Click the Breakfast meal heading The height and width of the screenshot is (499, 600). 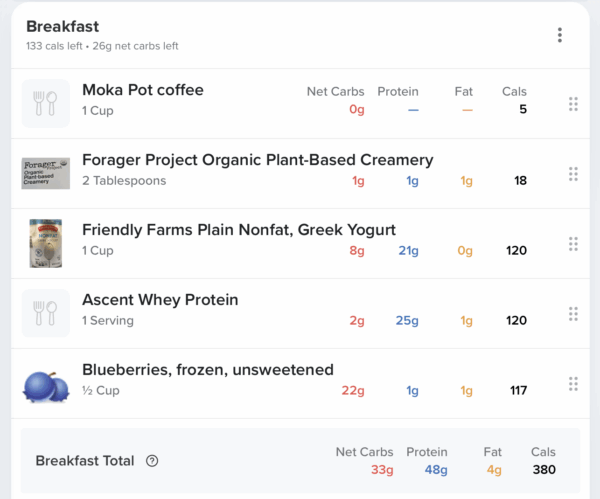tap(62, 26)
